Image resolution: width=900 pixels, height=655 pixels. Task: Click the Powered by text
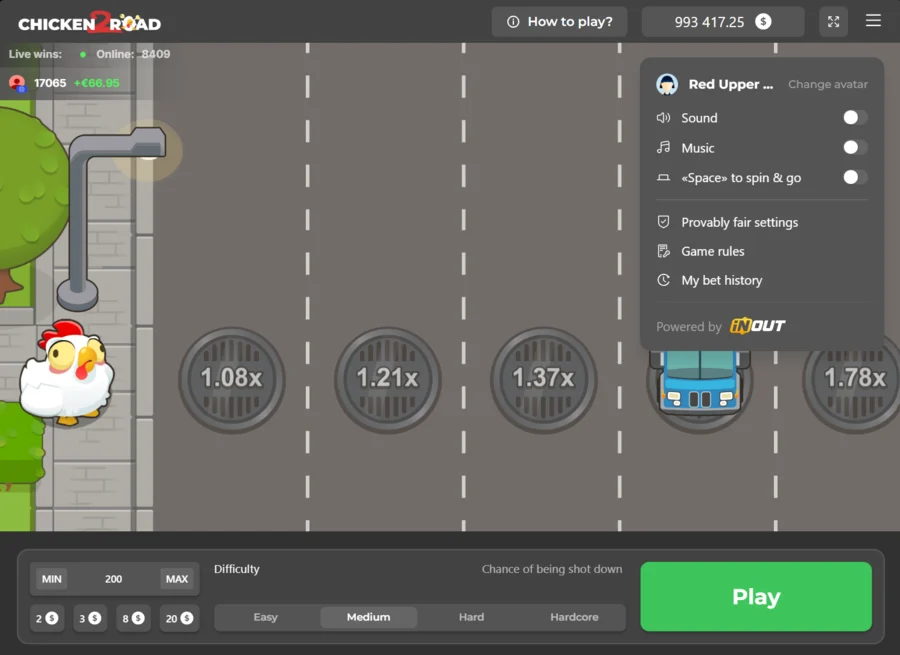point(689,327)
